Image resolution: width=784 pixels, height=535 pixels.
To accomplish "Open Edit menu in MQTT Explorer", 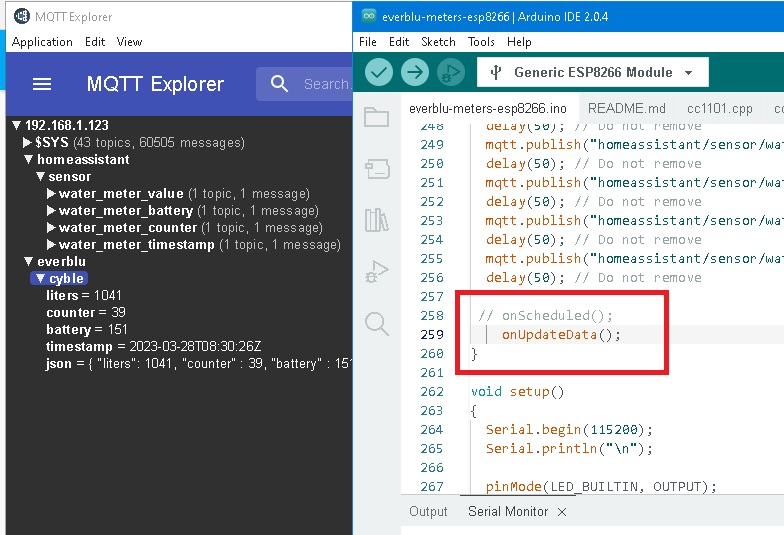I will [x=95, y=42].
